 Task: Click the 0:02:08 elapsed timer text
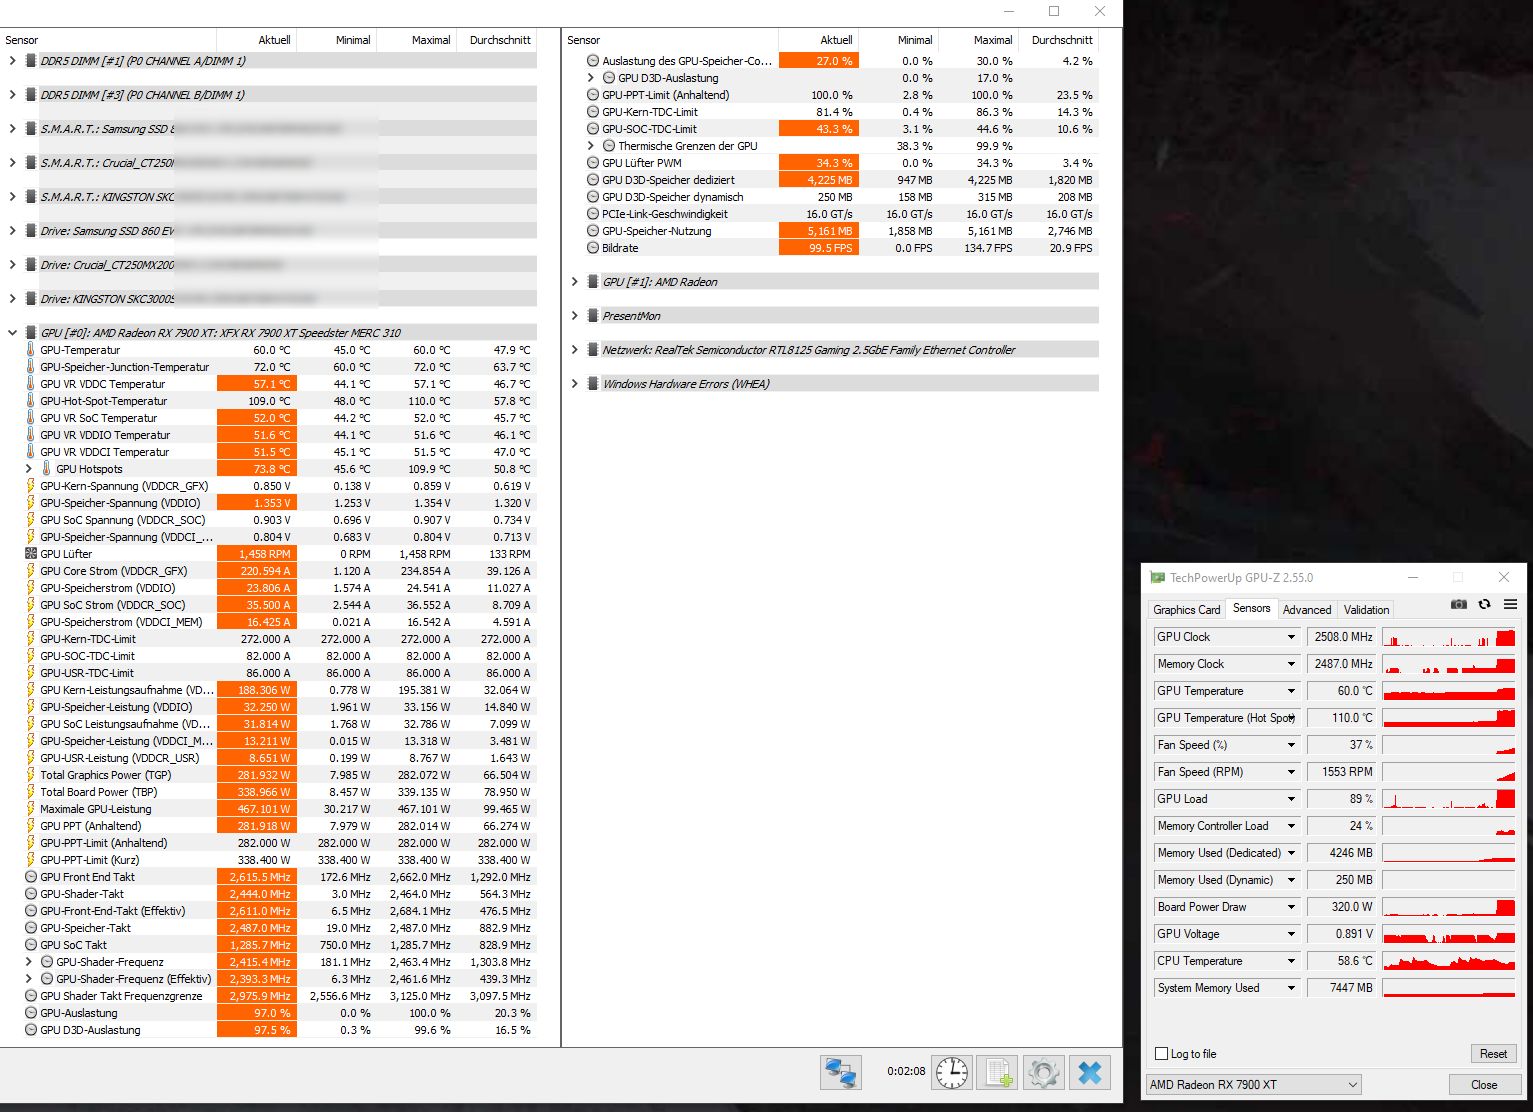pos(906,1071)
